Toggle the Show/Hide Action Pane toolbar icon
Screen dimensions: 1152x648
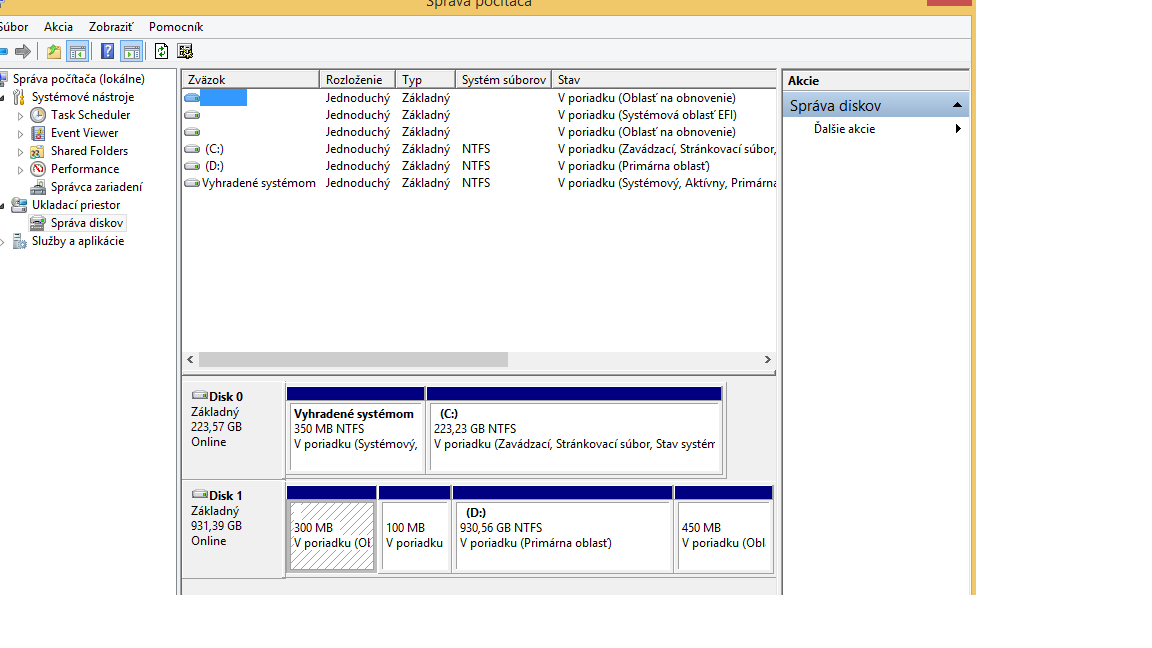pyautogui.click(x=132, y=51)
